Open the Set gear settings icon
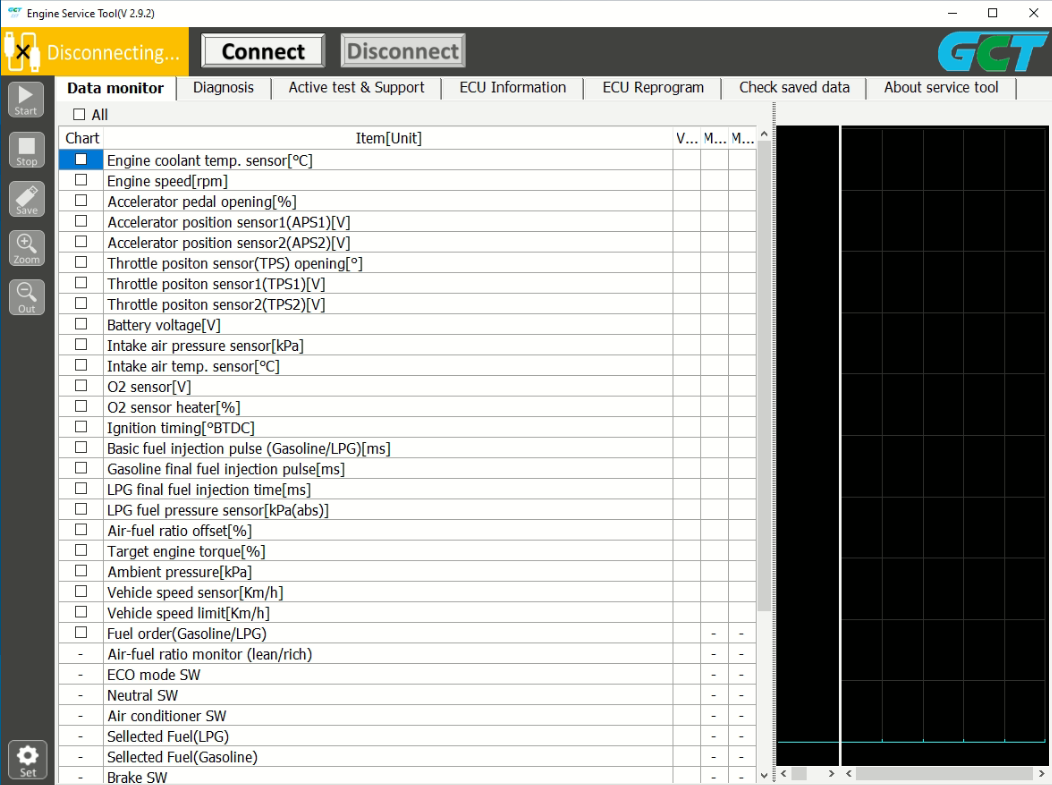This screenshot has width=1052, height=785. (x=27, y=760)
